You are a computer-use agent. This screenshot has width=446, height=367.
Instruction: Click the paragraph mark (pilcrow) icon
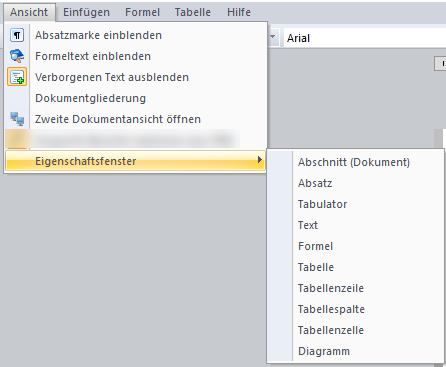point(17,35)
